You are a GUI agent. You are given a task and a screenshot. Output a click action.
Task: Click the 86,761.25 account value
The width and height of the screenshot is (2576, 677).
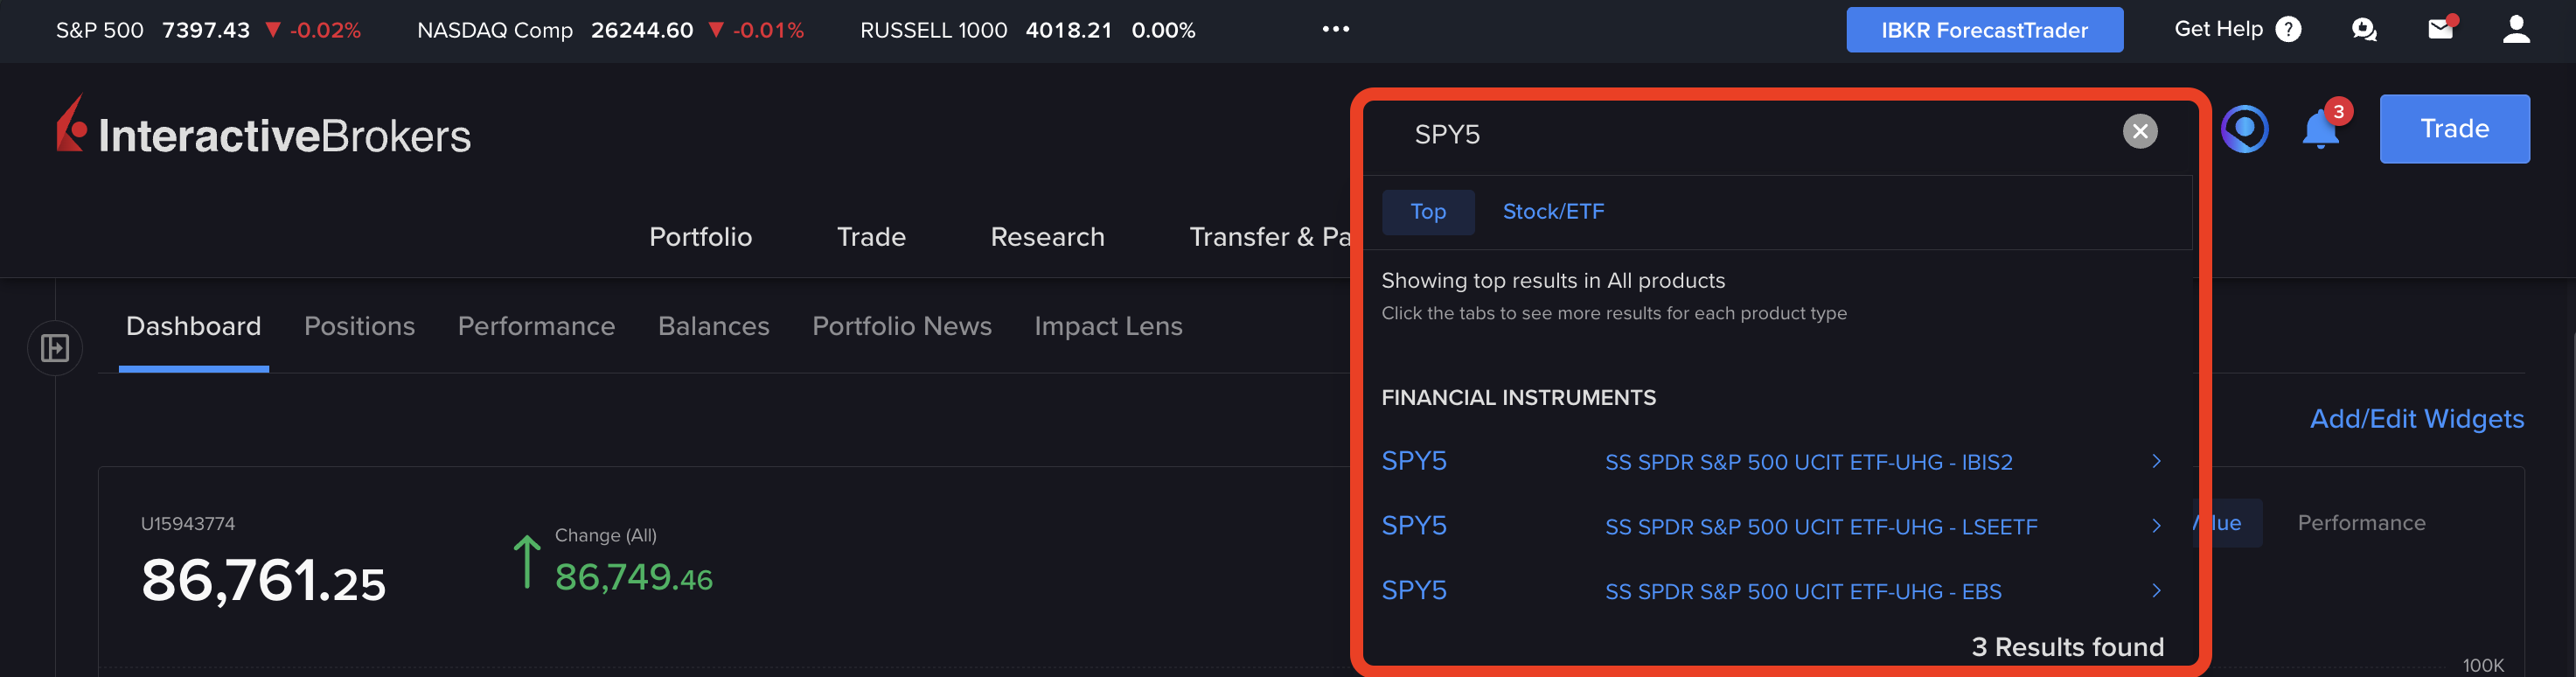[x=263, y=580]
